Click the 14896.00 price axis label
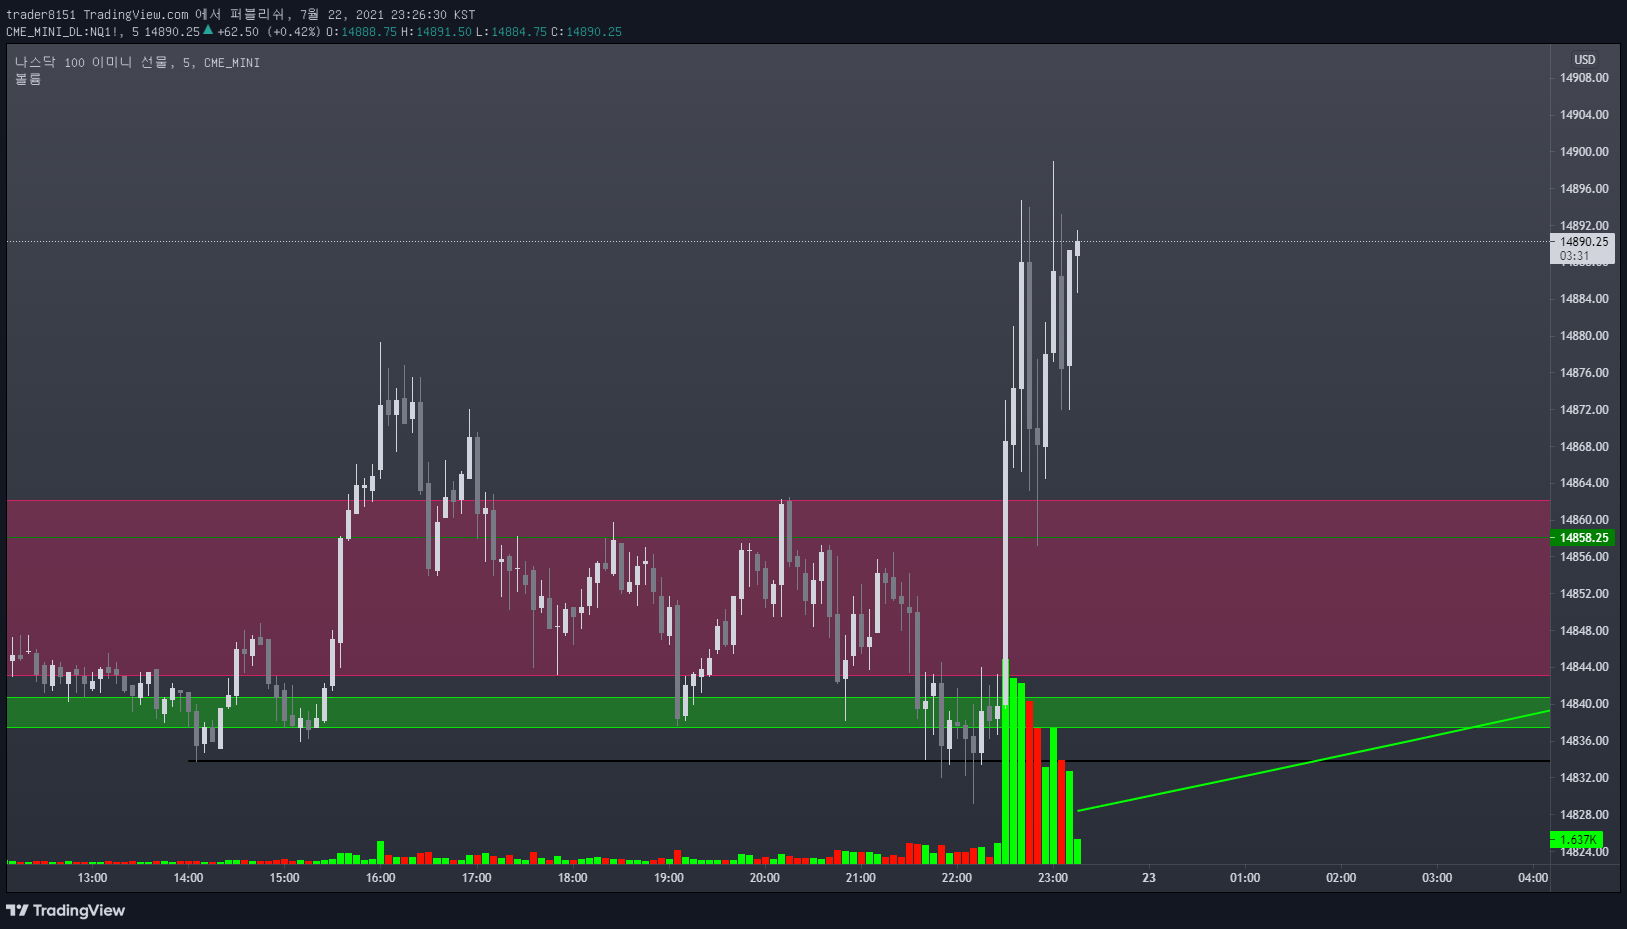The width and height of the screenshot is (1627, 929). pyautogui.click(x=1584, y=189)
